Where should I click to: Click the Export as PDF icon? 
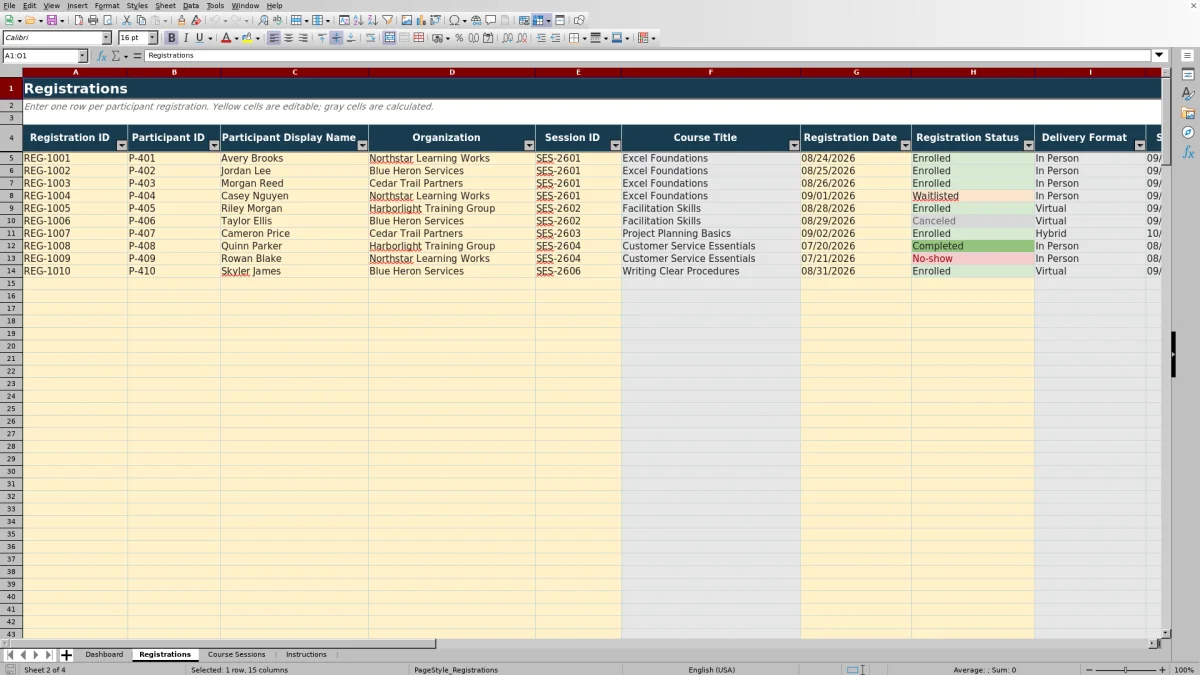[78, 20]
